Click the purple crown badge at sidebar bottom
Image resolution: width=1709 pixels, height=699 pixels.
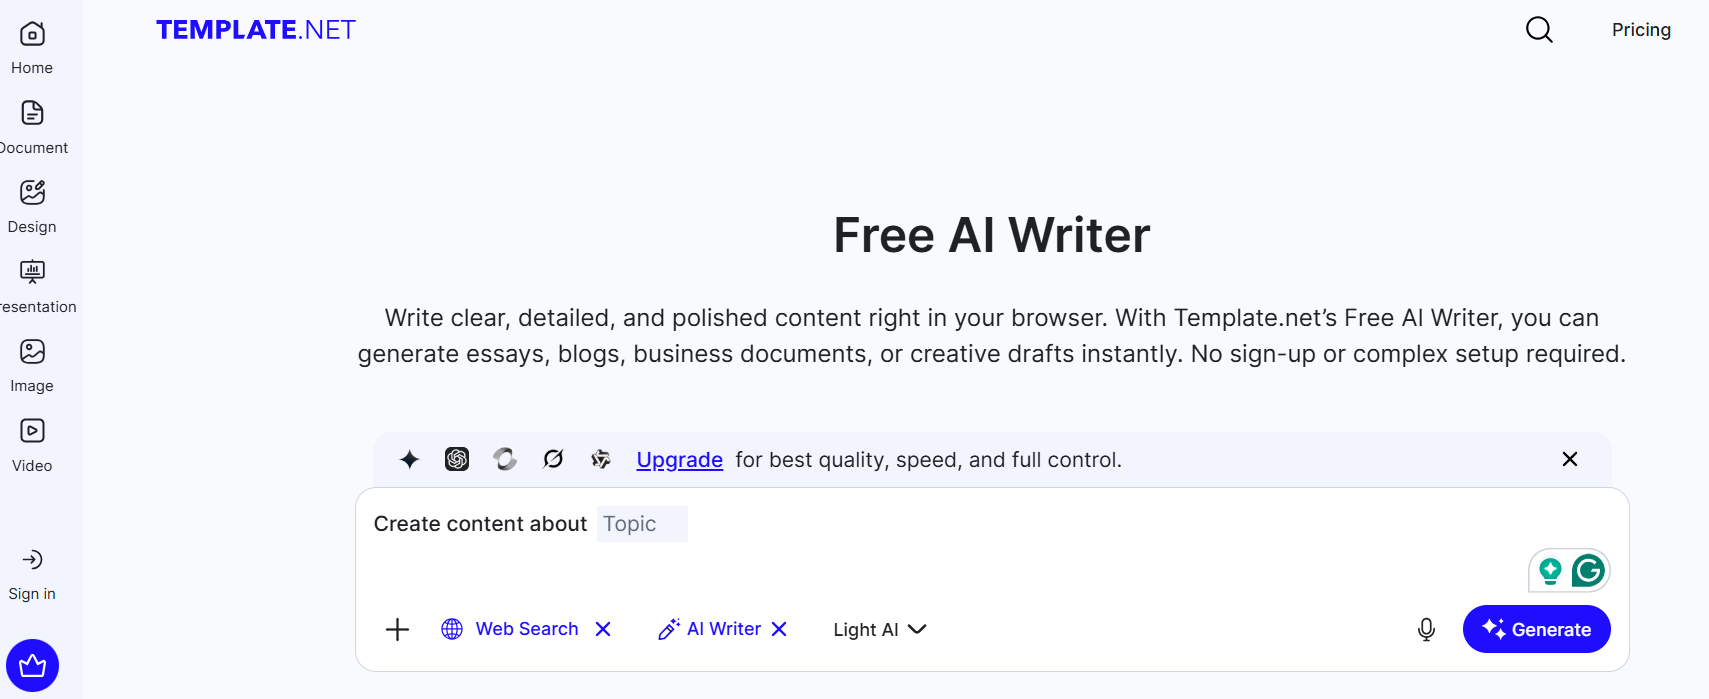32,665
